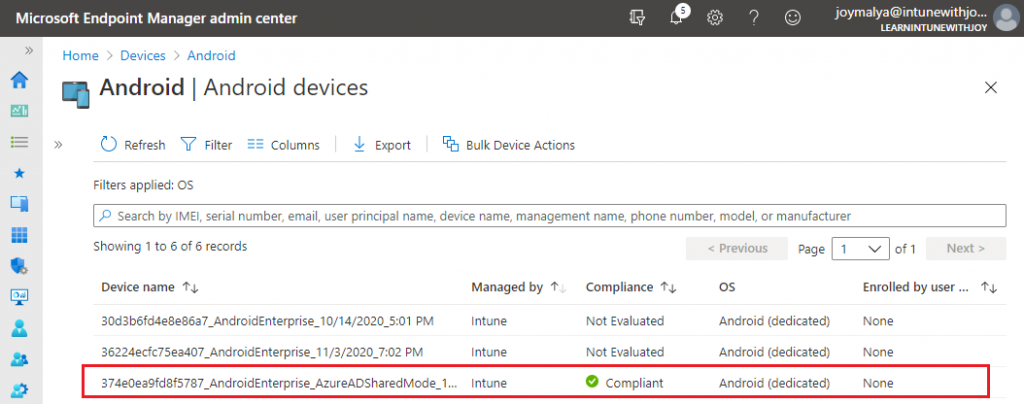Viewport: 1024px width, 404px height.
Task: Open the directory and subscription filter icon
Action: 637,18
